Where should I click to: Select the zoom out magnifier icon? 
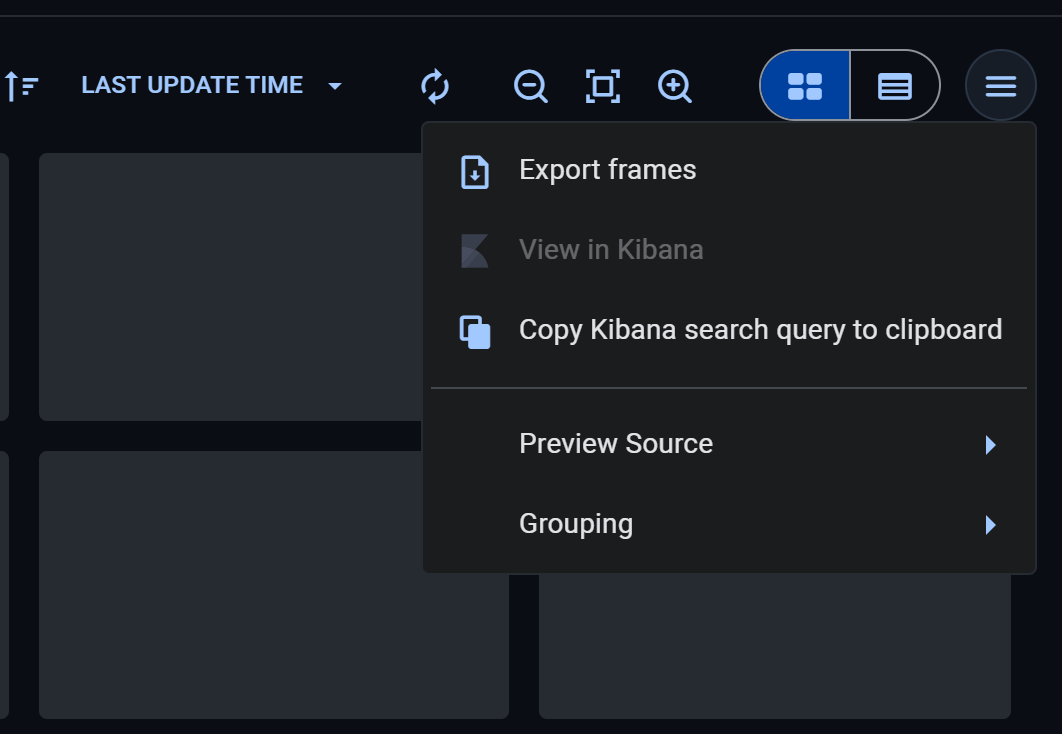pos(530,87)
